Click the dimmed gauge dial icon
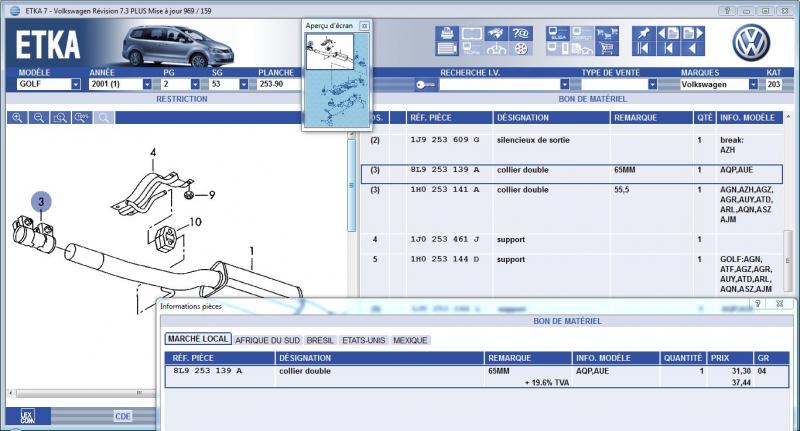 (495, 48)
